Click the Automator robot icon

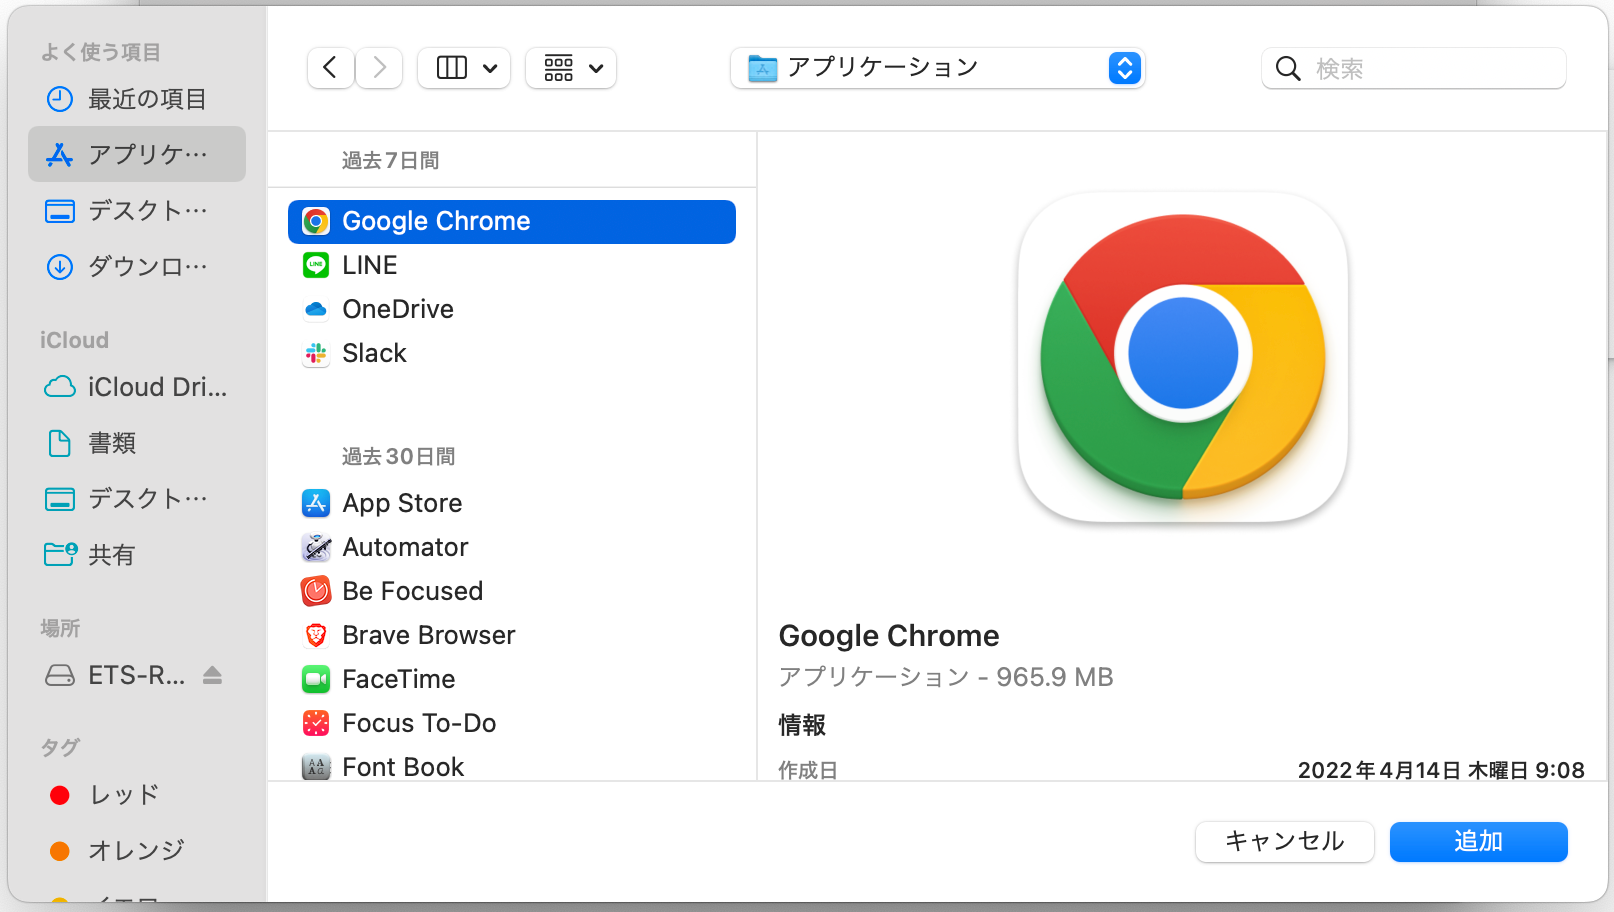coord(316,547)
